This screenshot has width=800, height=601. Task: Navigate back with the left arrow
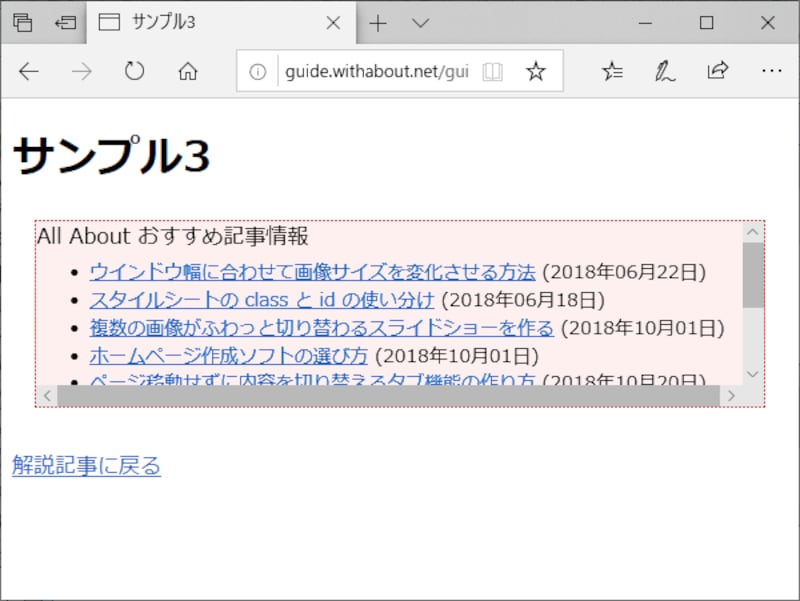[28, 71]
